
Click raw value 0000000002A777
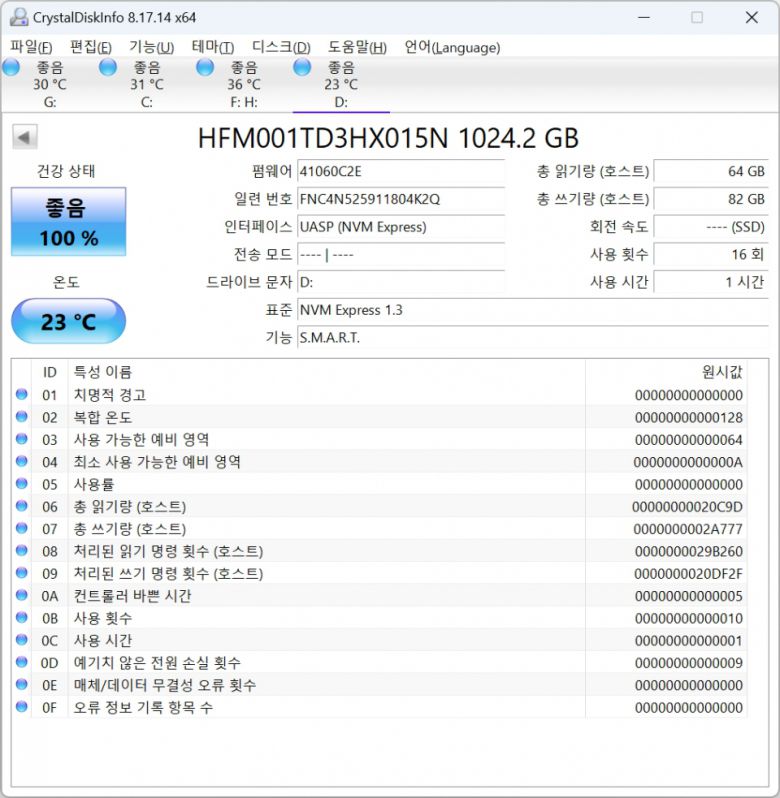coord(688,529)
